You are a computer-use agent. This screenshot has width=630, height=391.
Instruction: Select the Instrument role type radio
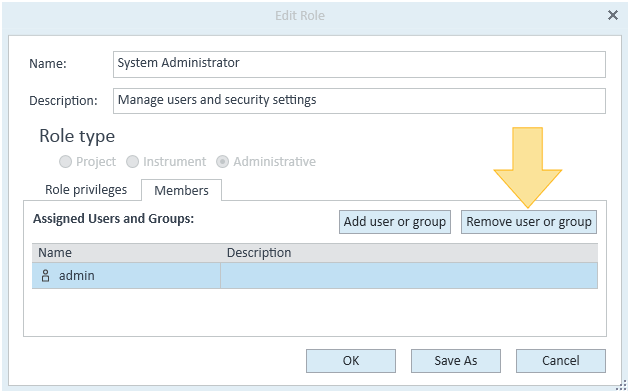[132, 162]
